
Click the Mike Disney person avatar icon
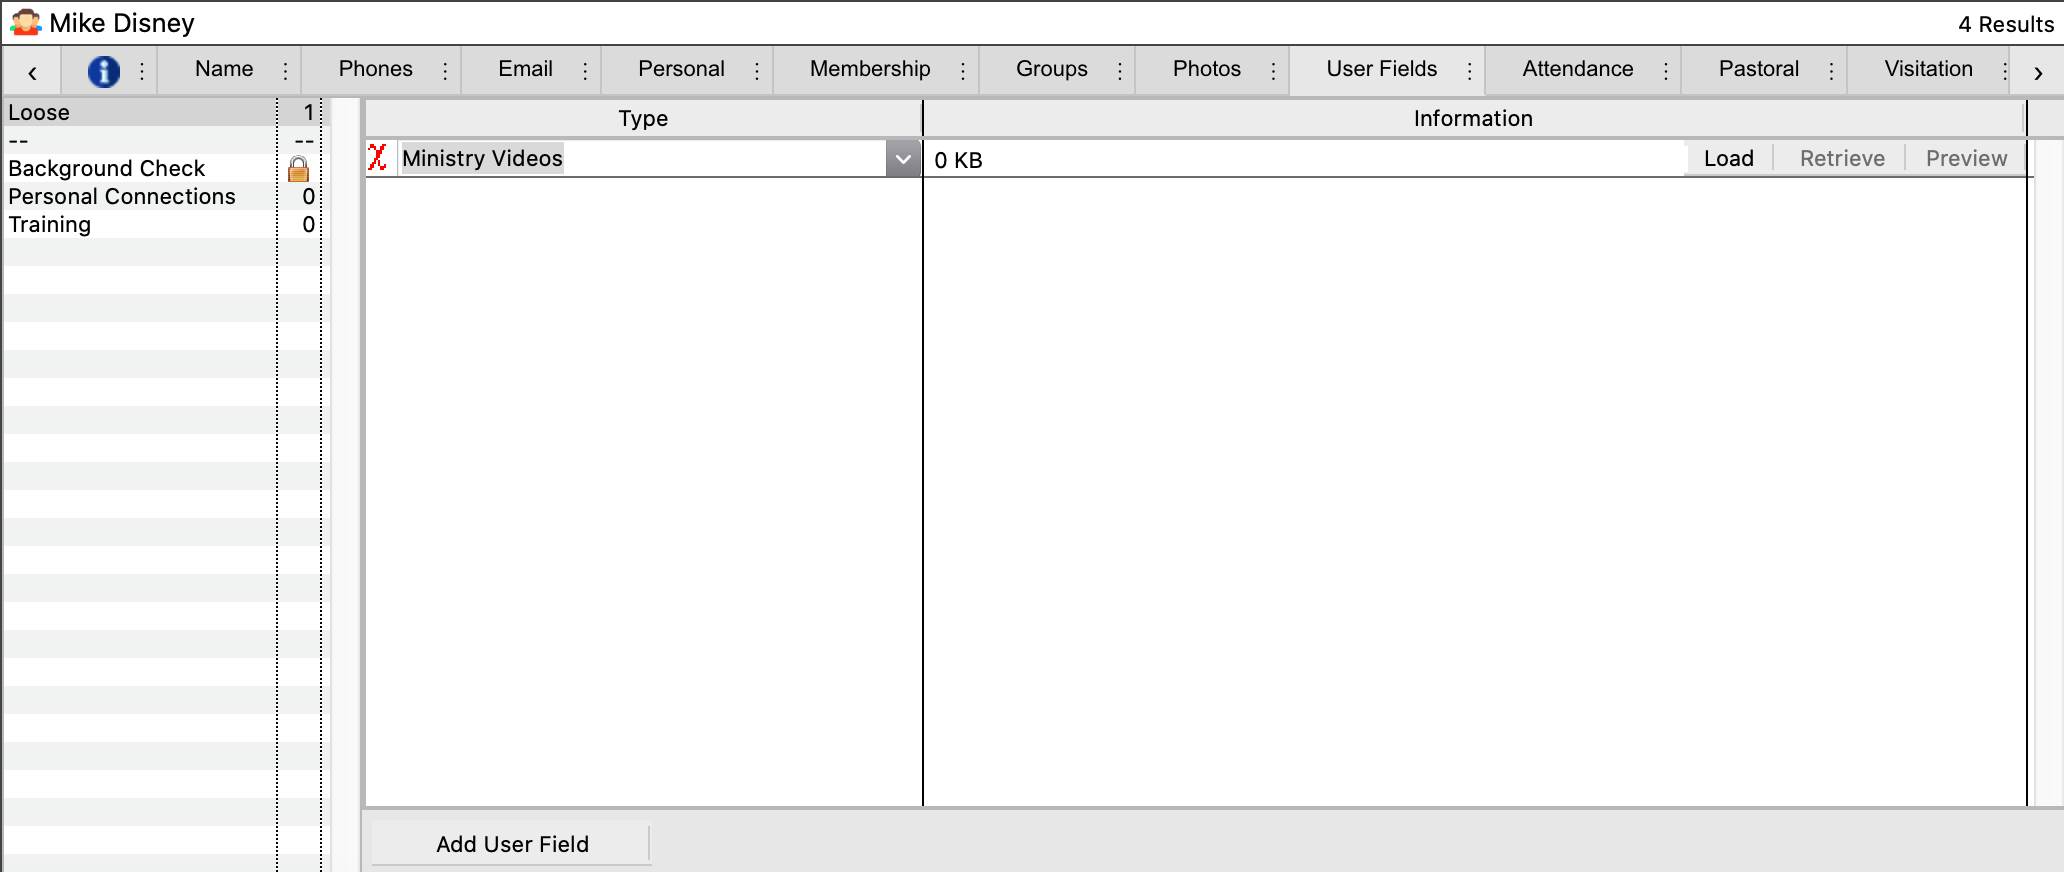[25, 22]
